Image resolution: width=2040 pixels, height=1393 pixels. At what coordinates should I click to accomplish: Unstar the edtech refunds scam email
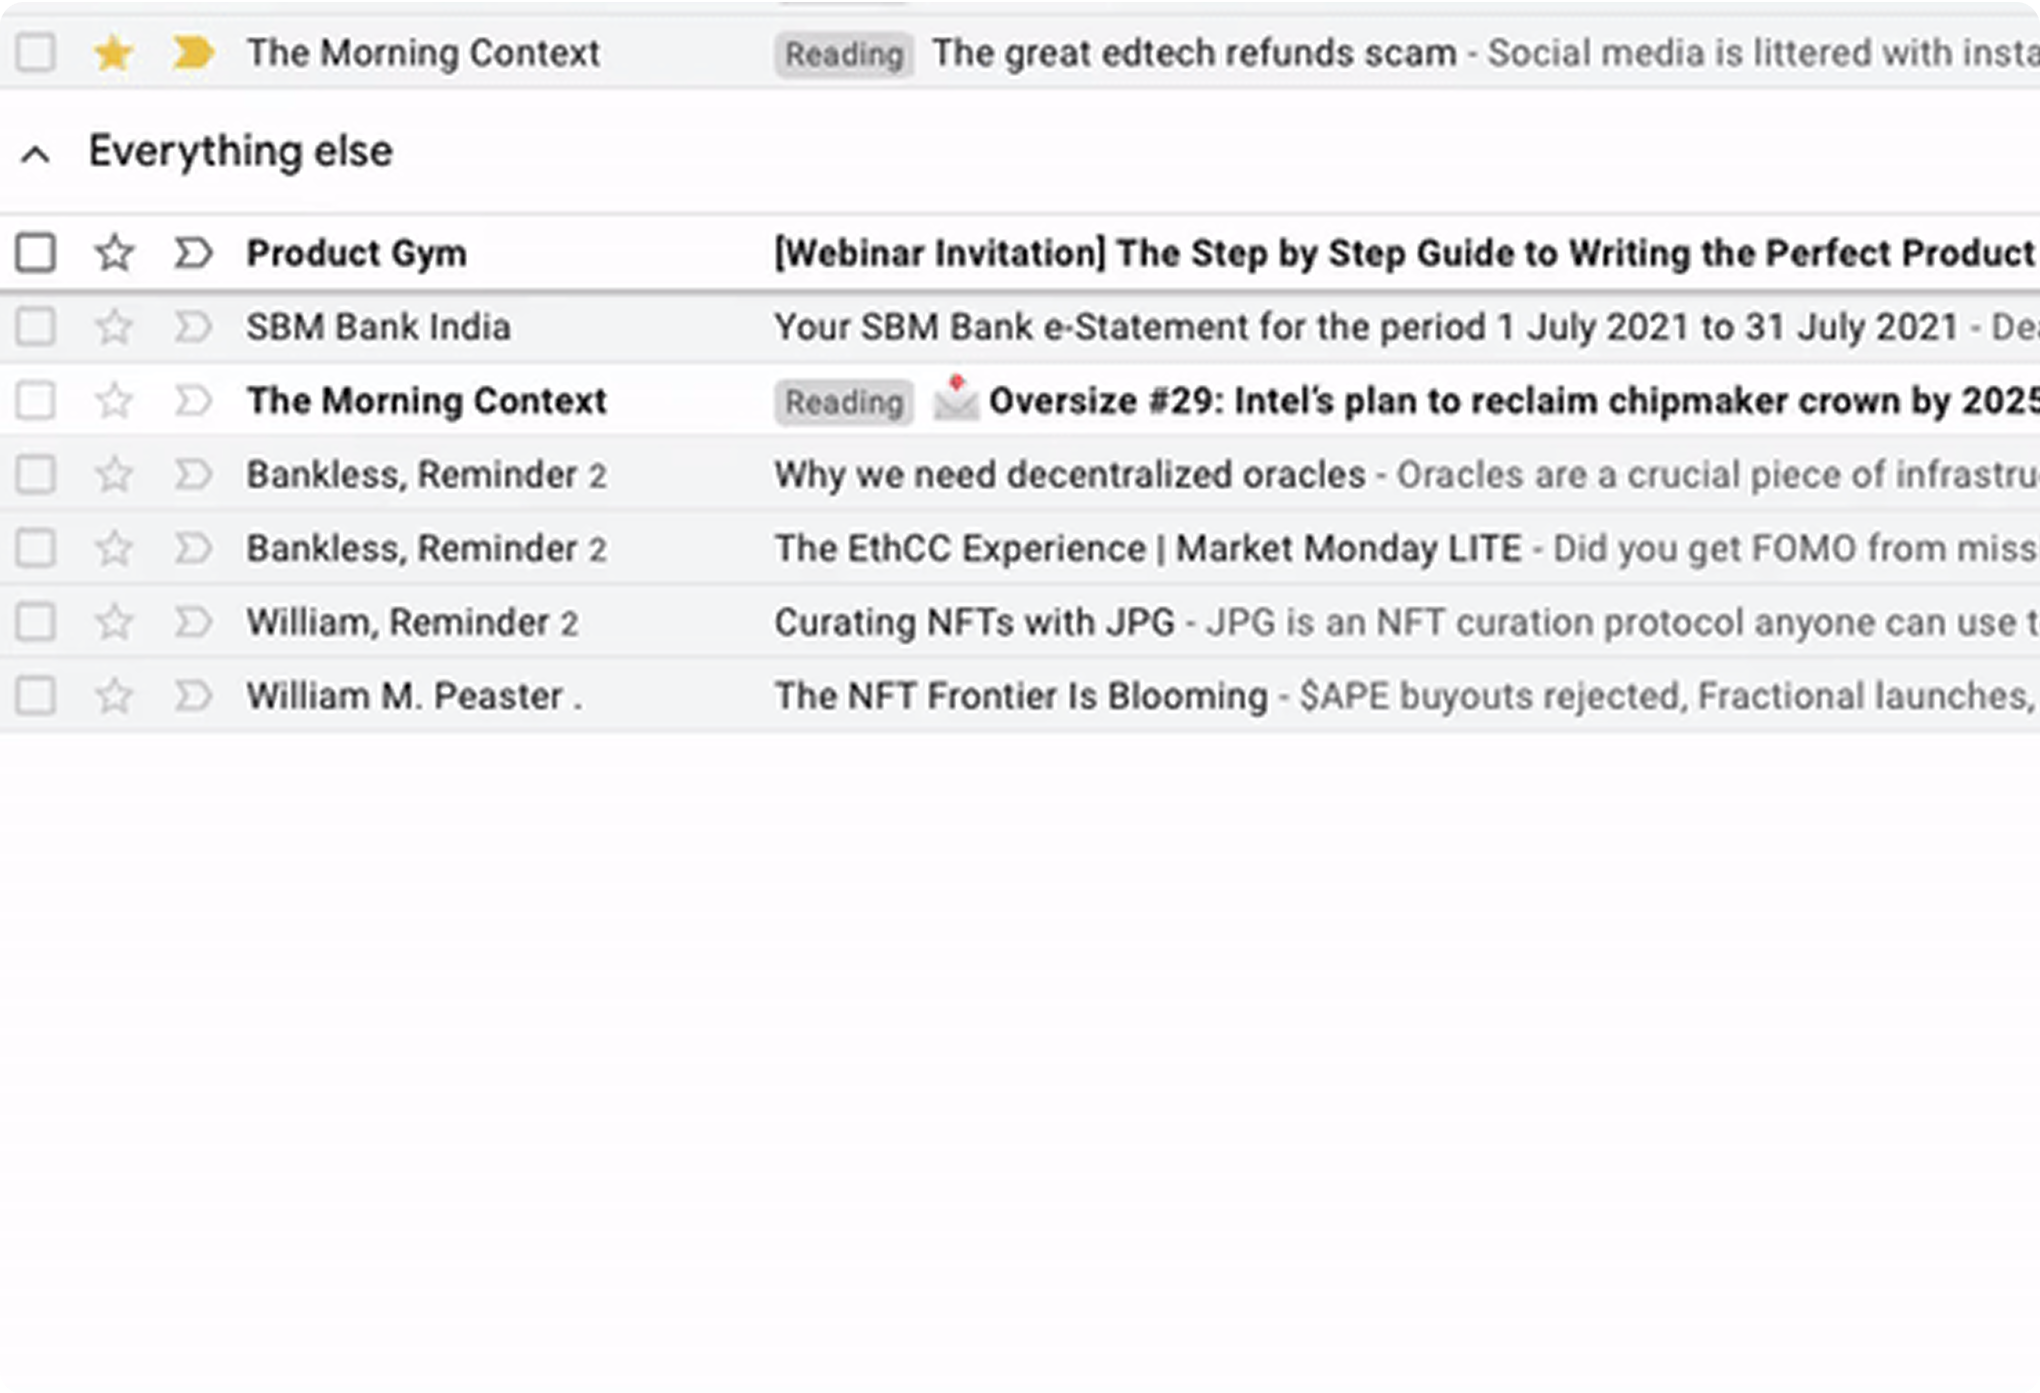(114, 53)
